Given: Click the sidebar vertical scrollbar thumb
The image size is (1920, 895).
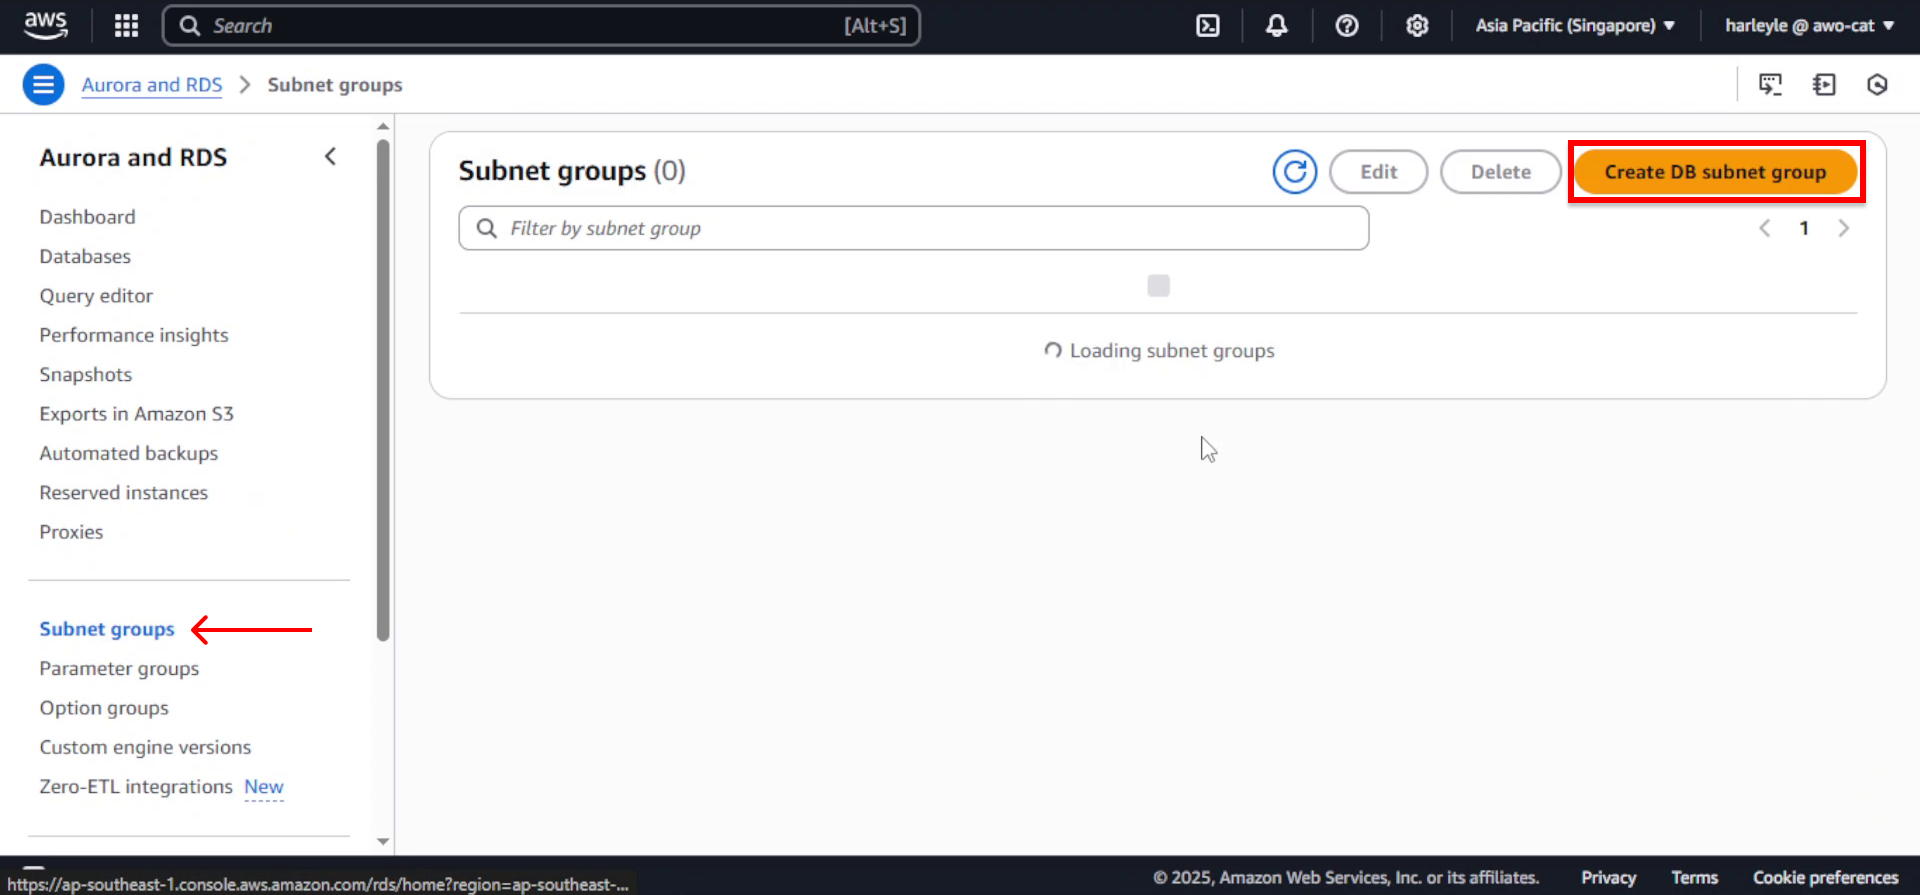Looking at the screenshot, I should 383,390.
